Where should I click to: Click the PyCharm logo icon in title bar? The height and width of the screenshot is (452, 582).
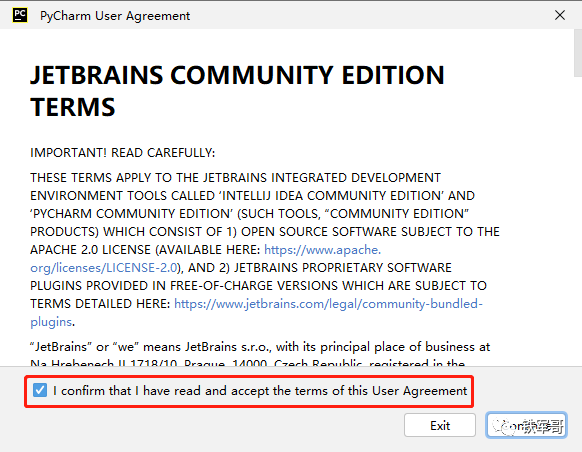point(20,15)
